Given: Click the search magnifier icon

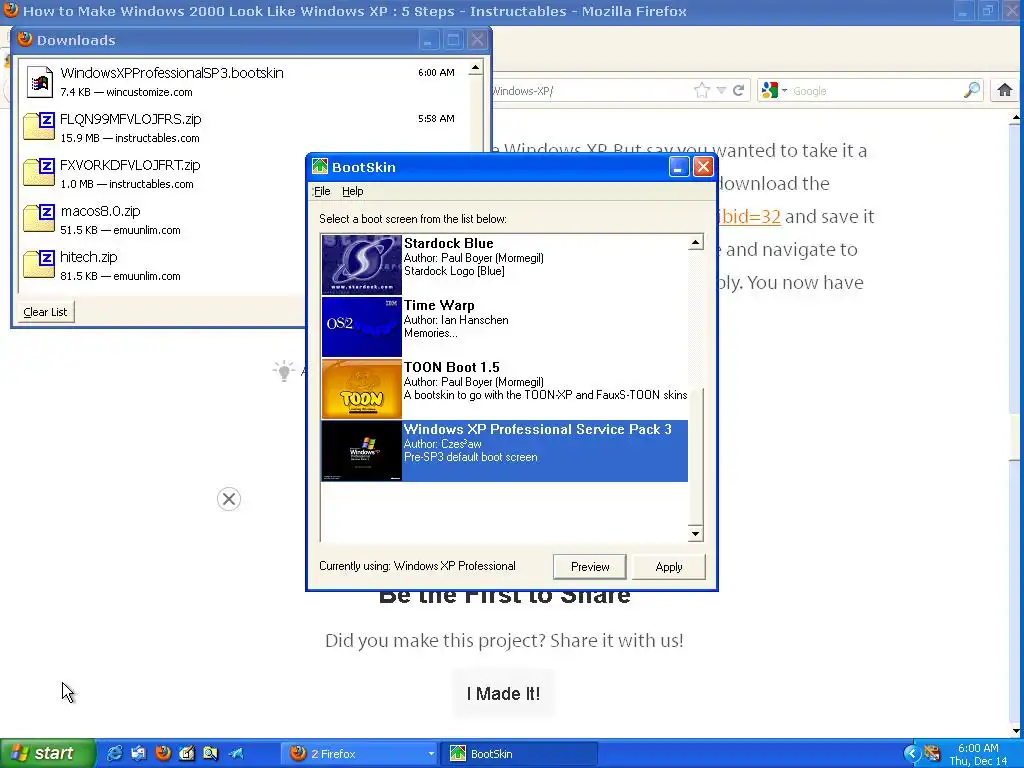Looking at the screenshot, I should pyautogui.click(x=972, y=90).
